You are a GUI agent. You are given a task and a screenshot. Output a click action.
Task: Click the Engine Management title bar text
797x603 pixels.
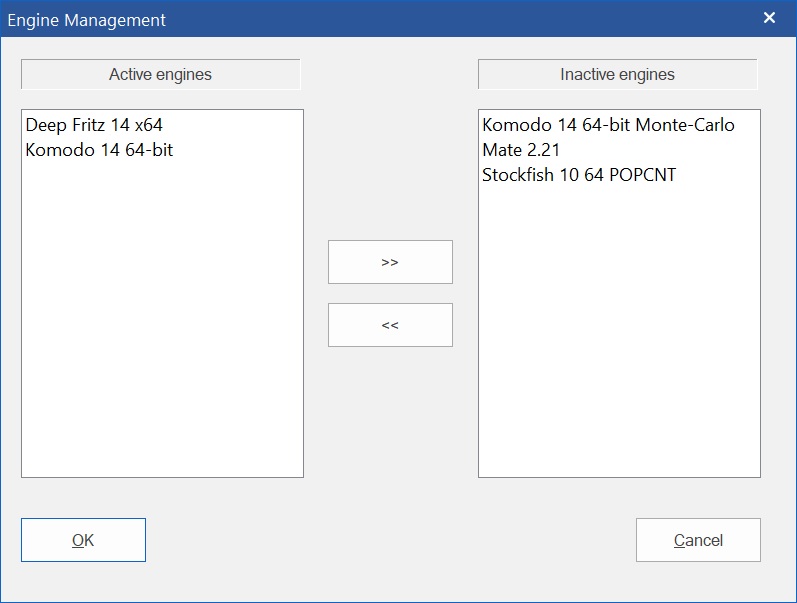pyautogui.click(x=87, y=20)
